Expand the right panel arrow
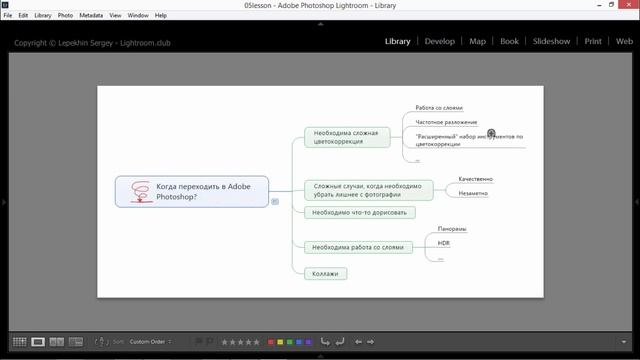 point(636,202)
